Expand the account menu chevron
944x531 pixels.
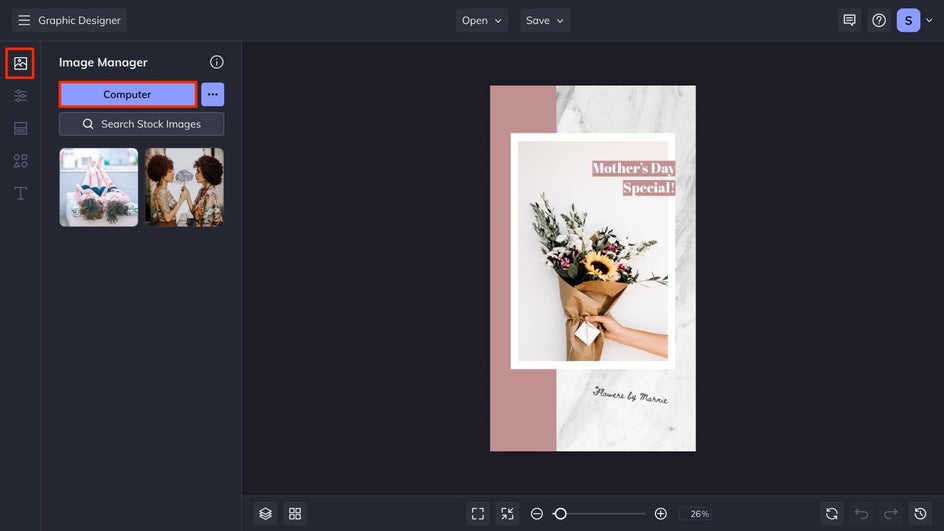coord(930,20)
